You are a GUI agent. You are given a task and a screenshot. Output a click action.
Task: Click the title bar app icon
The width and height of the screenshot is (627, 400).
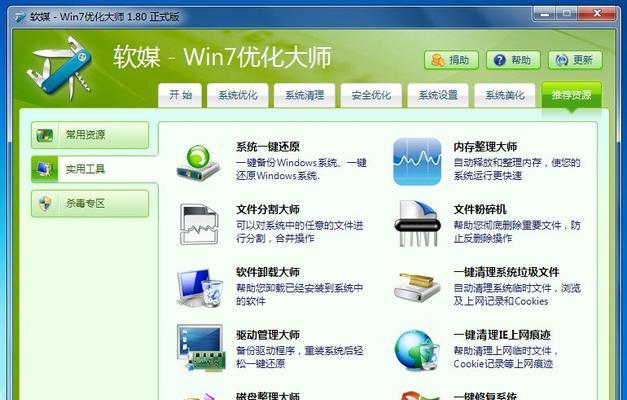(20, 17)
